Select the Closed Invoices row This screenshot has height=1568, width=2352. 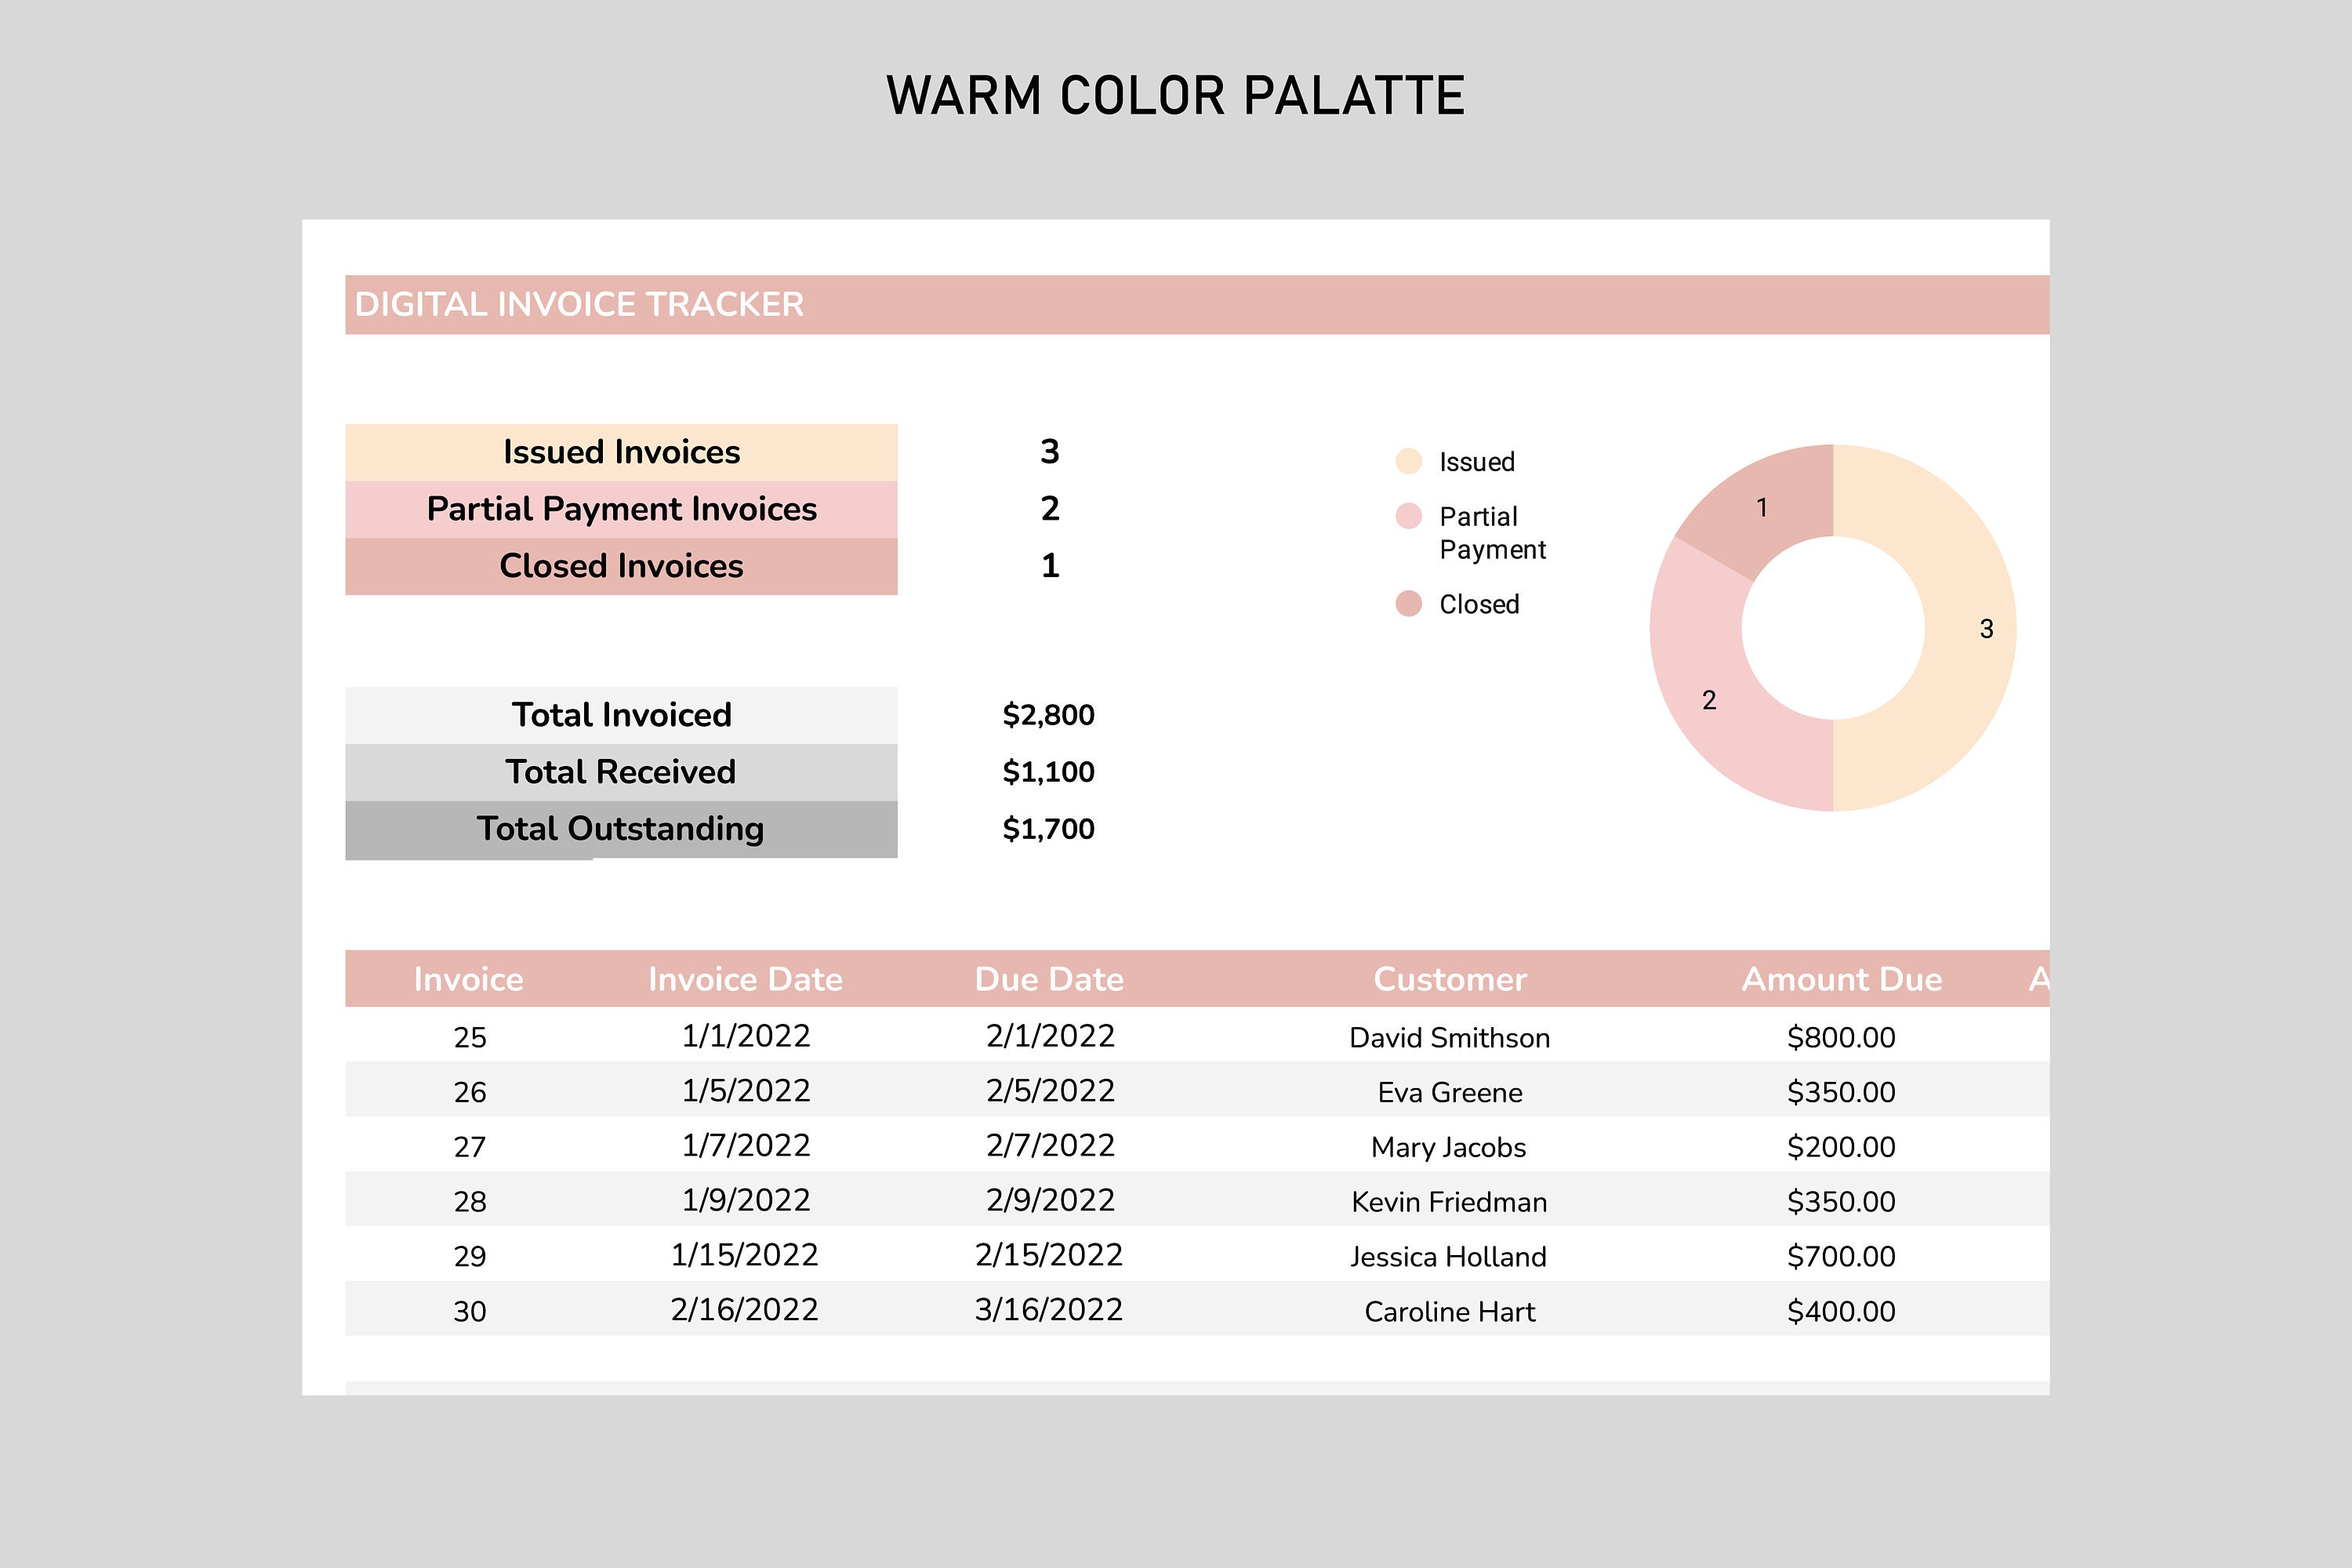tap(620, 565)
